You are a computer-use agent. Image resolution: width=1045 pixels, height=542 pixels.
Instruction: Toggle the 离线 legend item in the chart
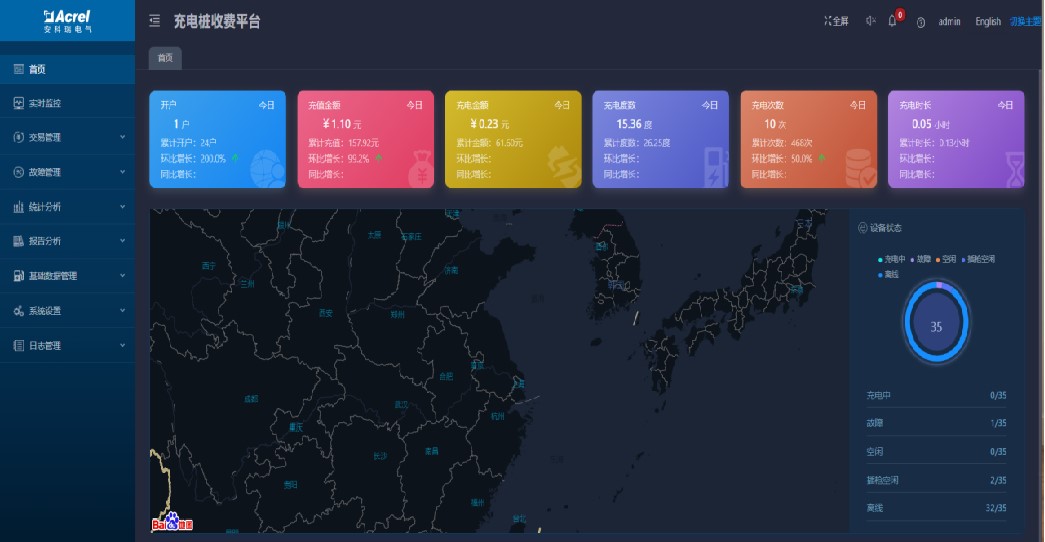click(x=888, y=274)
